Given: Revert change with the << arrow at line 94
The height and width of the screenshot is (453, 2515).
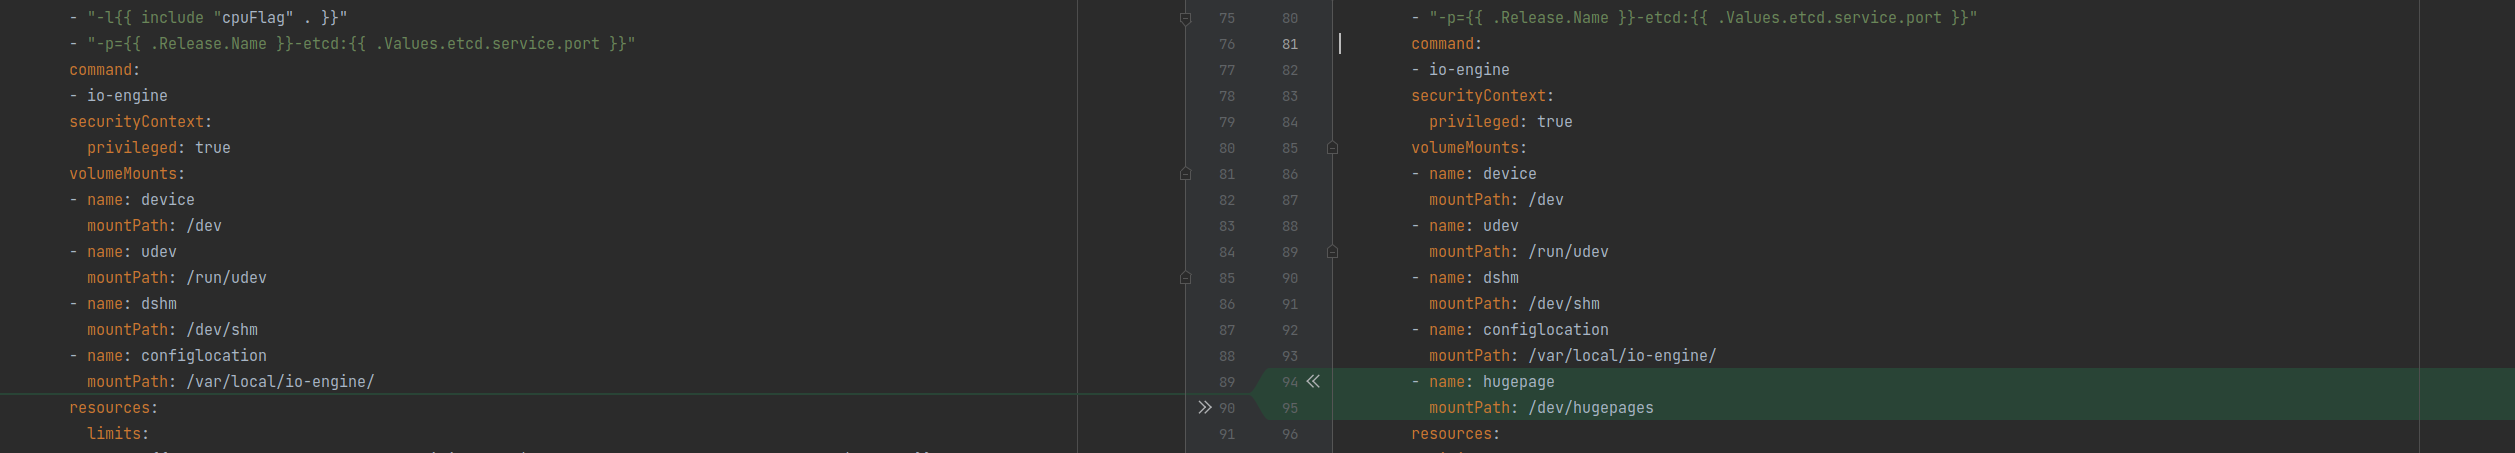Looking at the screenshot, I should coord(1313,382).
